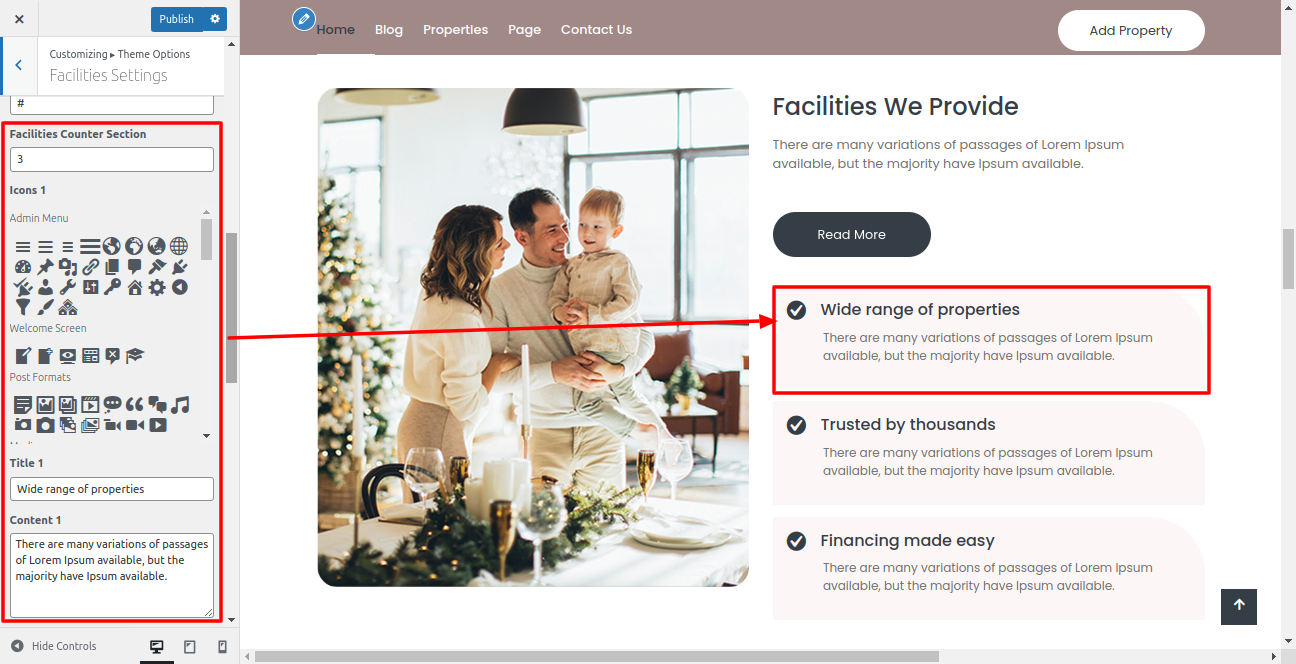This screenshot has width=1296, height=664.
Task: Click the Add Property button
Action: [1131, 30]
